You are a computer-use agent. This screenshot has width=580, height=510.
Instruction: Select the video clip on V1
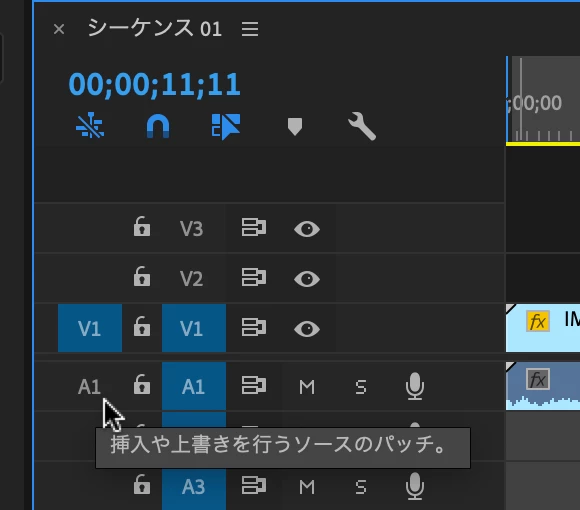543,328
